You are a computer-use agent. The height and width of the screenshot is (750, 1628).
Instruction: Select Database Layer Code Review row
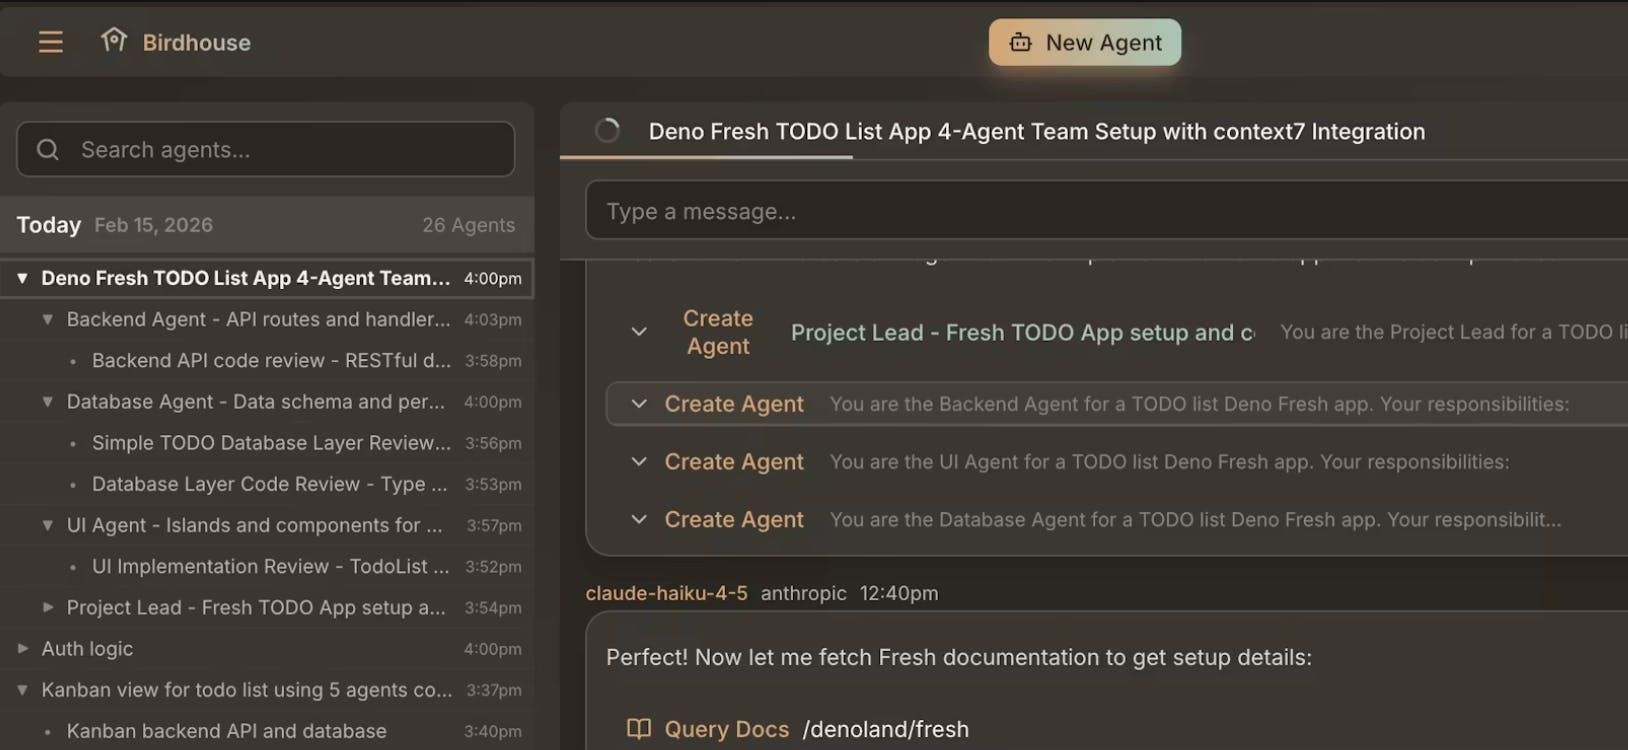[267, 484]
